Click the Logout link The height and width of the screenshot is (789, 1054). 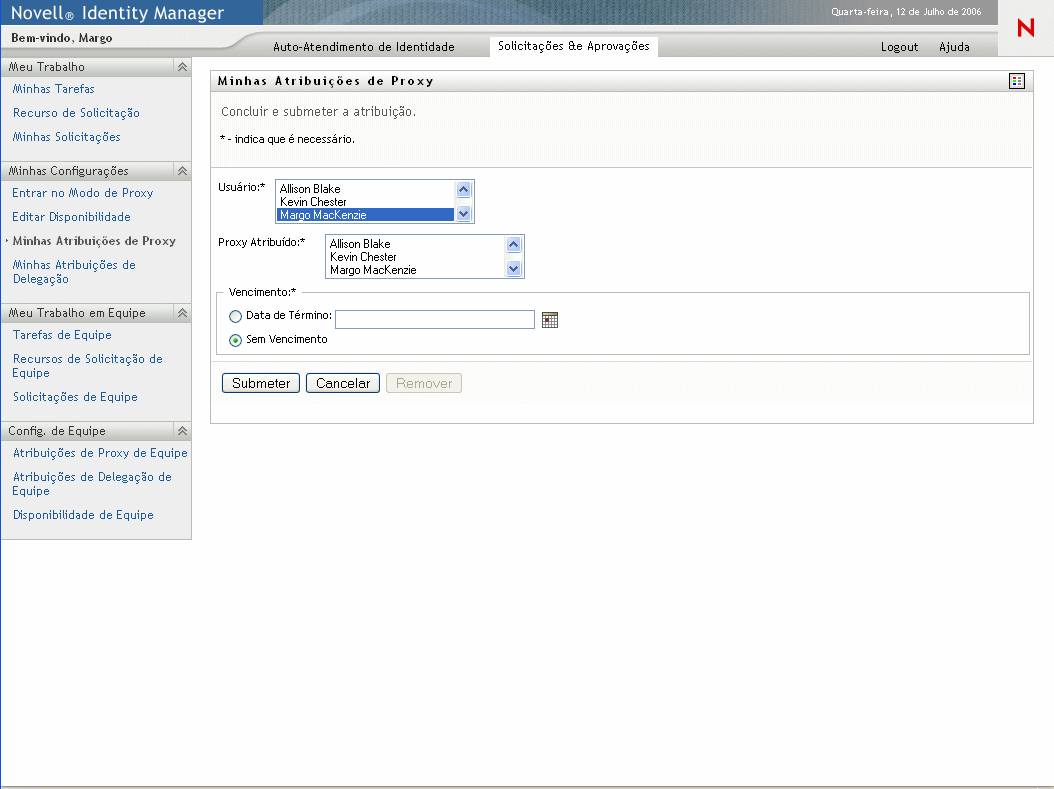tap(899, 47)
